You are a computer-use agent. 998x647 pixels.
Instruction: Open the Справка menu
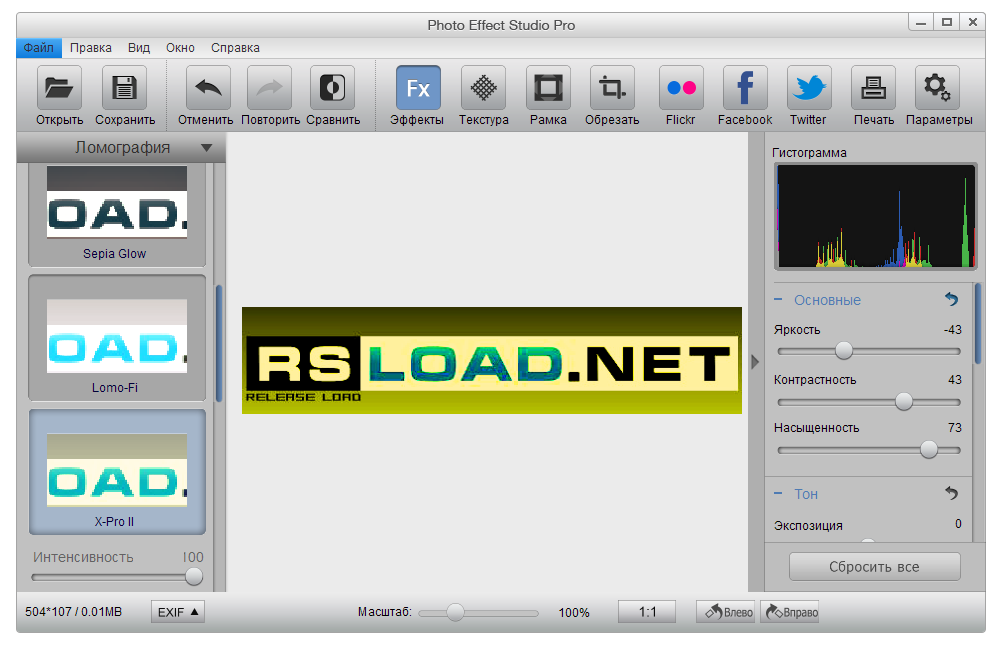235,48
